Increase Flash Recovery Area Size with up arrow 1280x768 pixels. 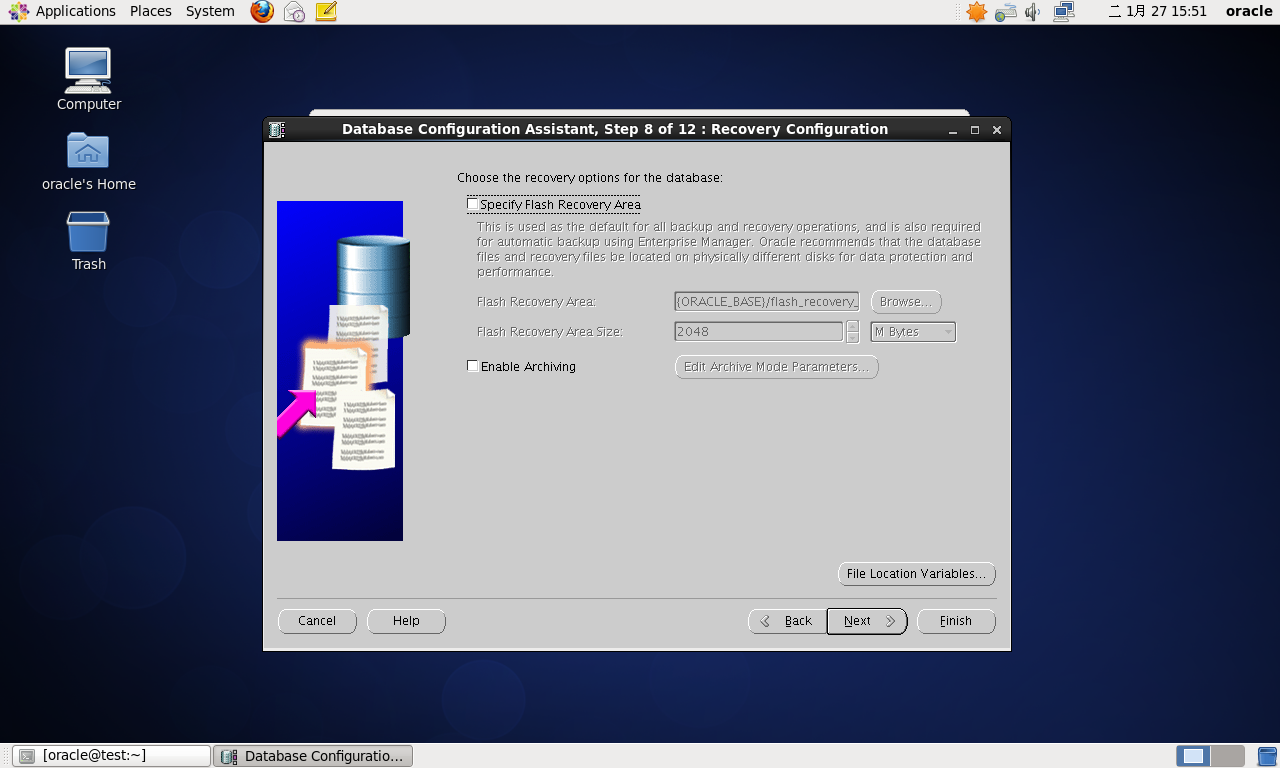853,326
